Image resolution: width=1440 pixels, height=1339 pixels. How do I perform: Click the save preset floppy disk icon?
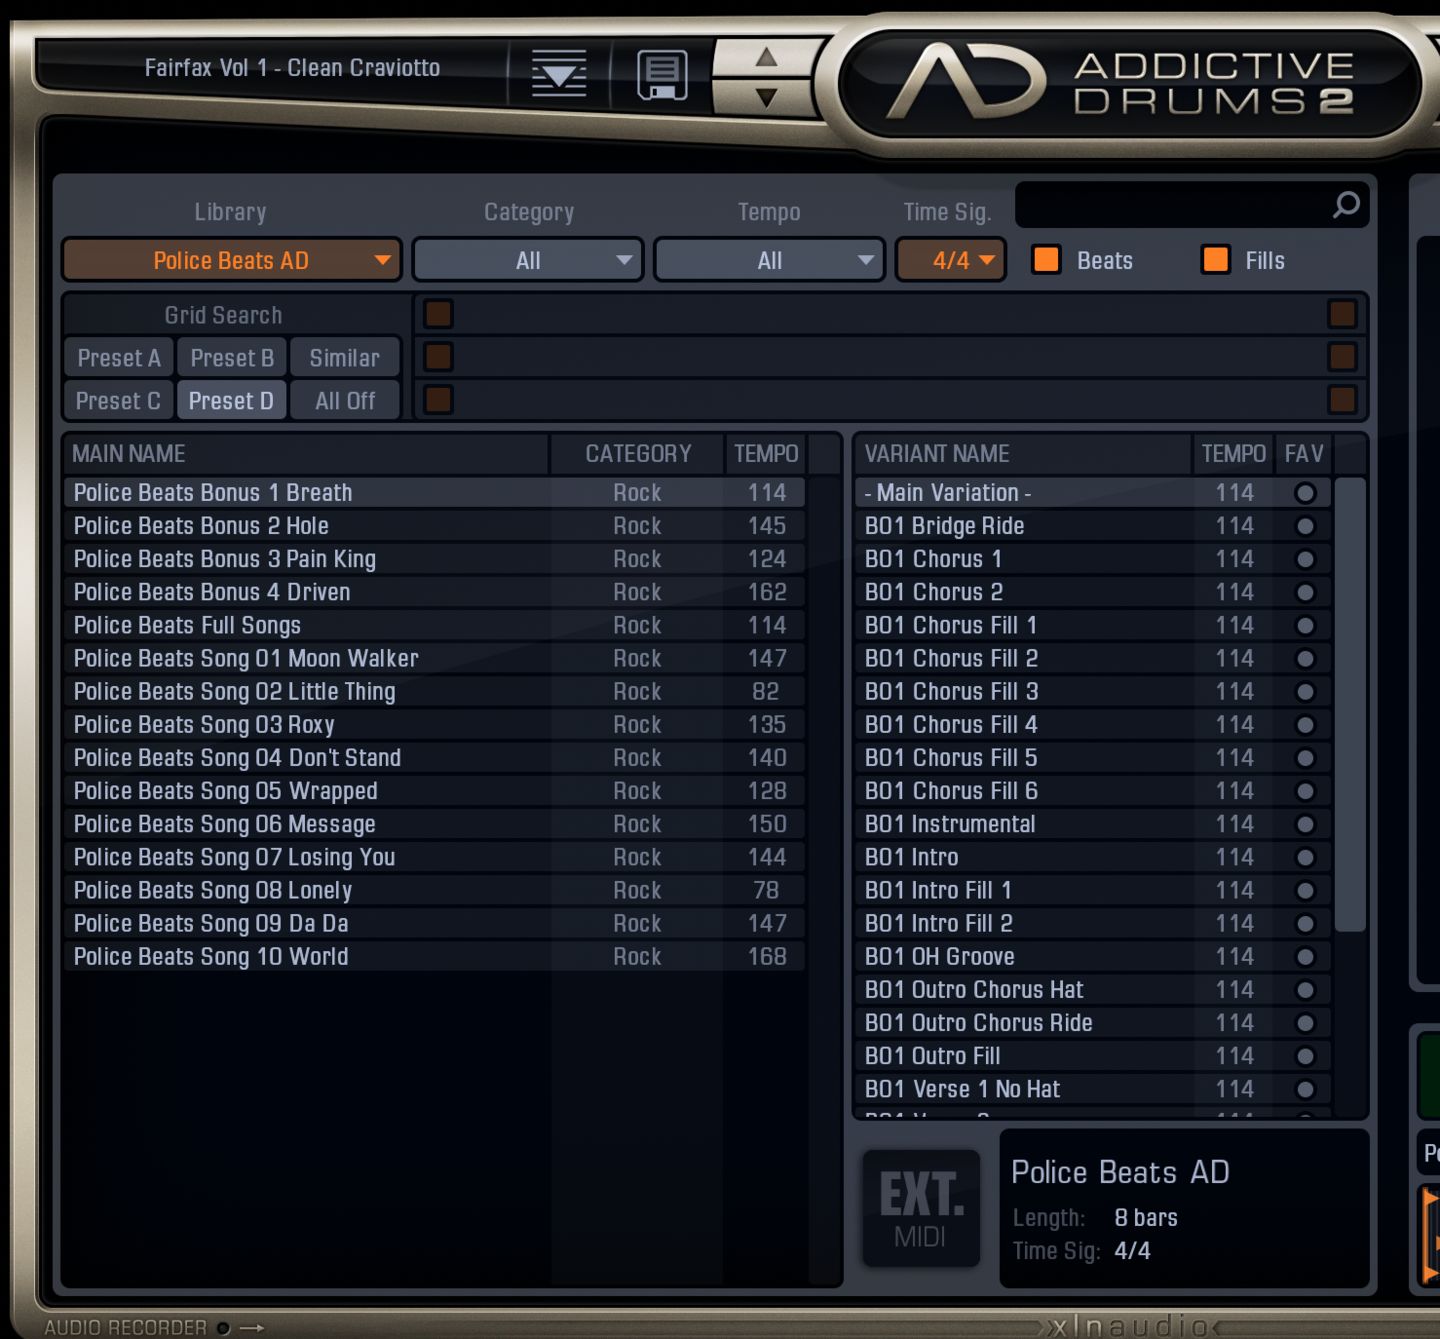coord(662,75)
